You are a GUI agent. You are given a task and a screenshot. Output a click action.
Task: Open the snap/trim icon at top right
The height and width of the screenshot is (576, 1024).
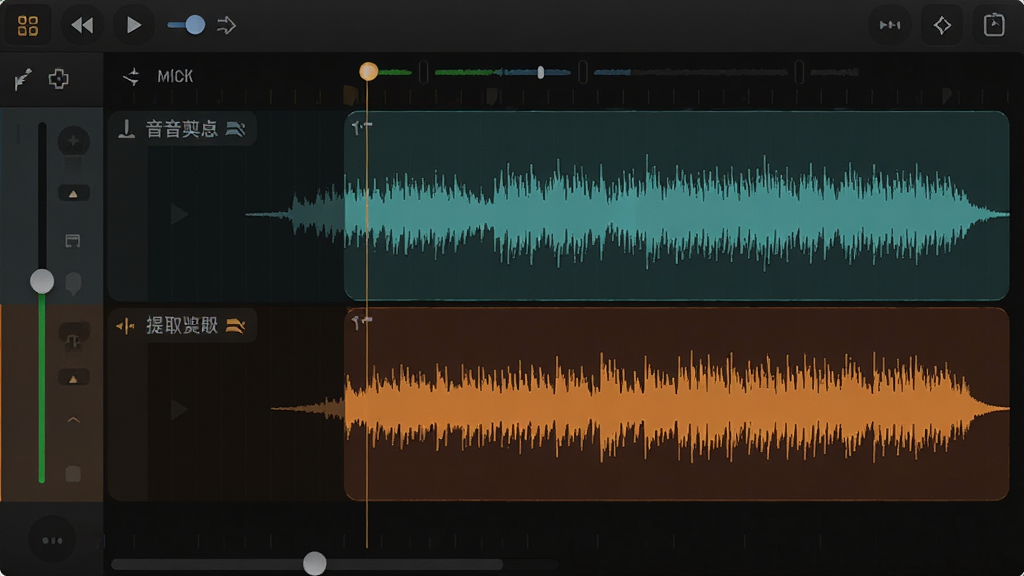tap(890, 25)
